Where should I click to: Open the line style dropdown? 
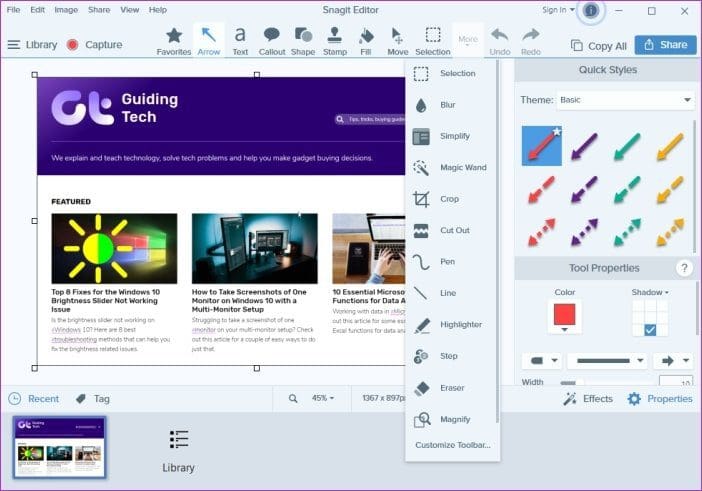[608, 361]
